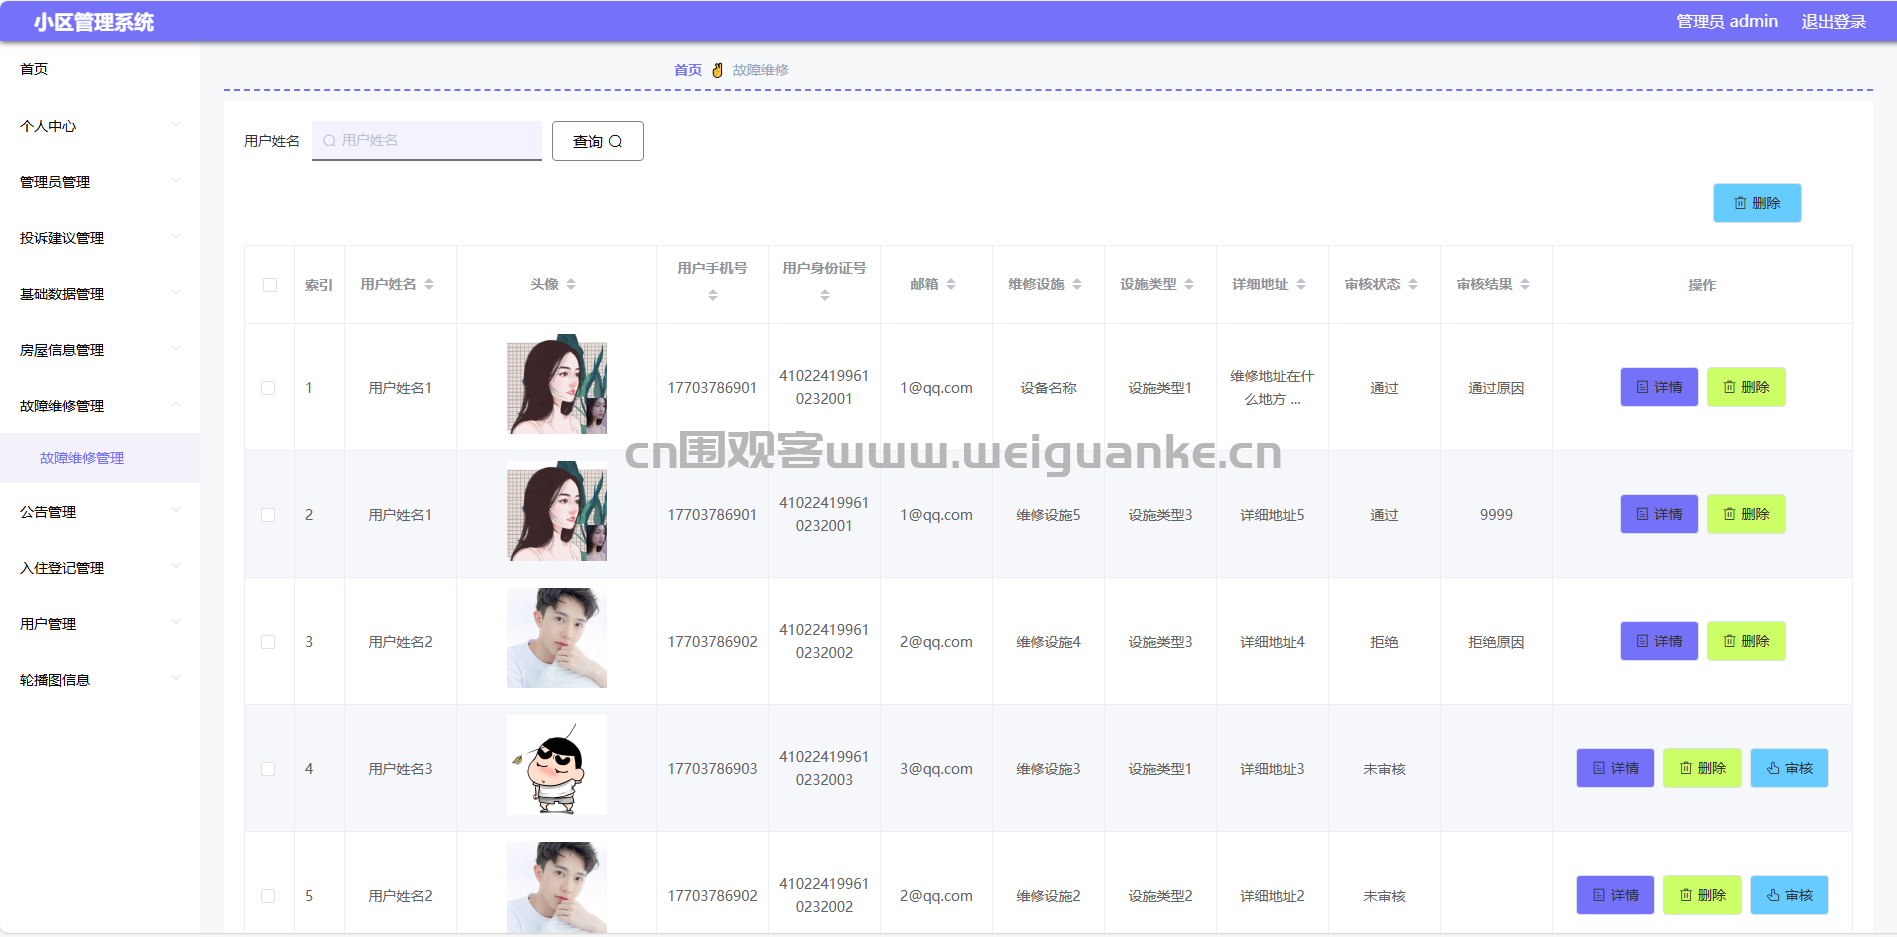This screenshot has height=937, width=1897.
Task: Sort table by 邮箱 column arrows
Action: 951,285
